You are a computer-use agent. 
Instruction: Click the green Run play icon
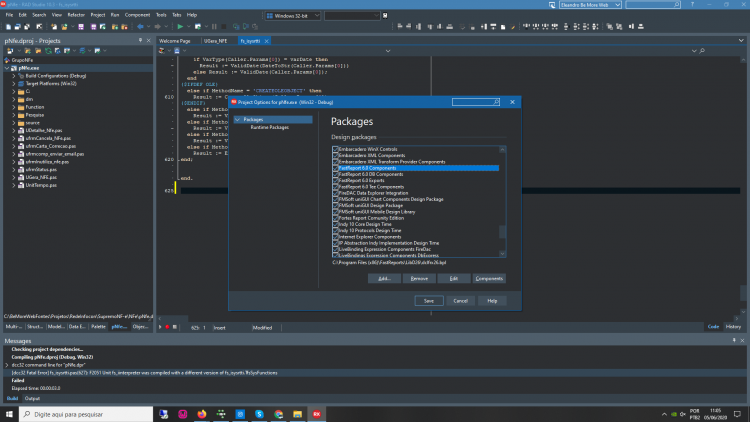[180, 27]
